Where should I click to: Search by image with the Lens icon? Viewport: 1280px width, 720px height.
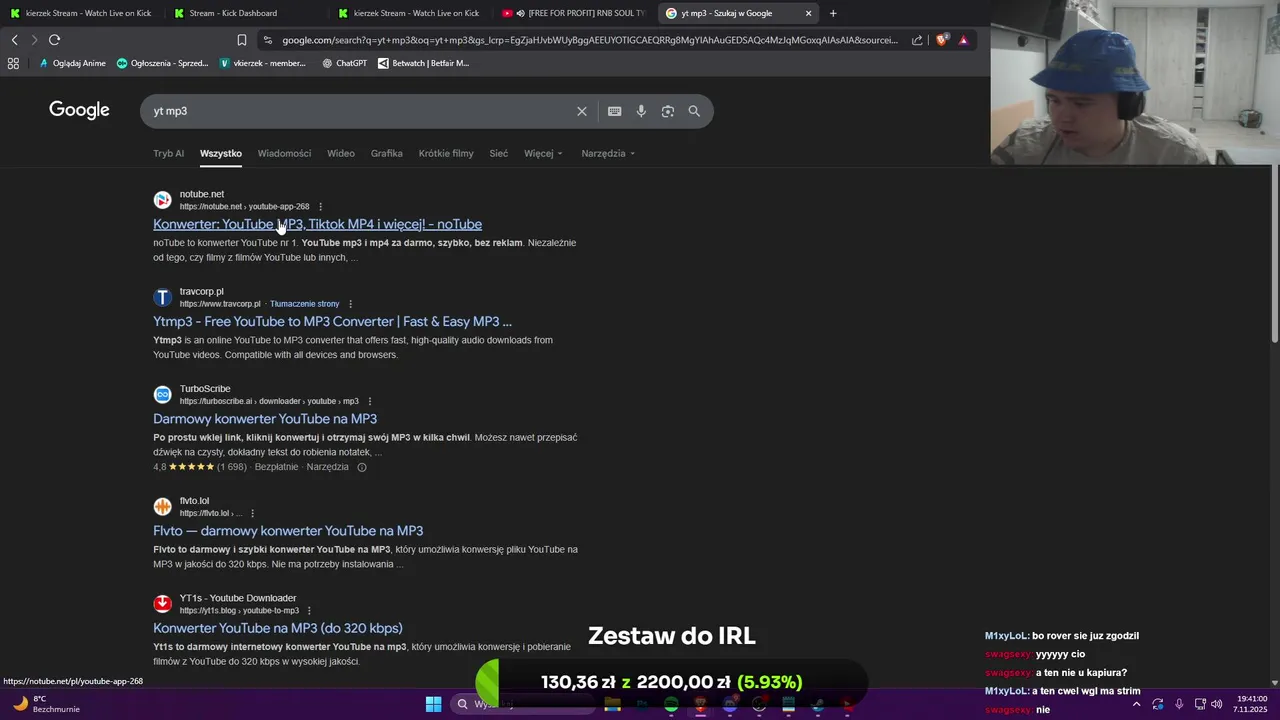668,111
